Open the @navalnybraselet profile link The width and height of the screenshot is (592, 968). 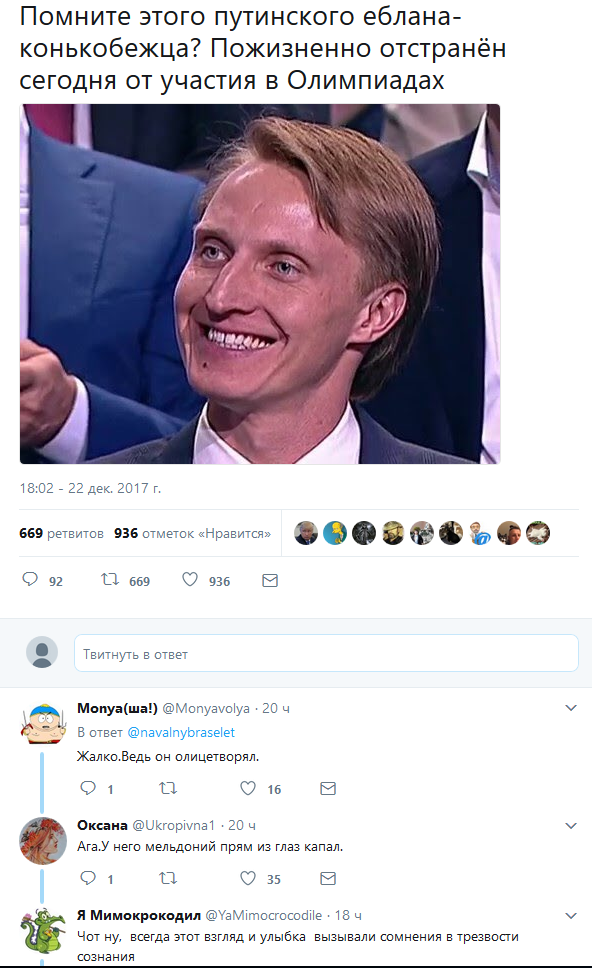(181, 732)
